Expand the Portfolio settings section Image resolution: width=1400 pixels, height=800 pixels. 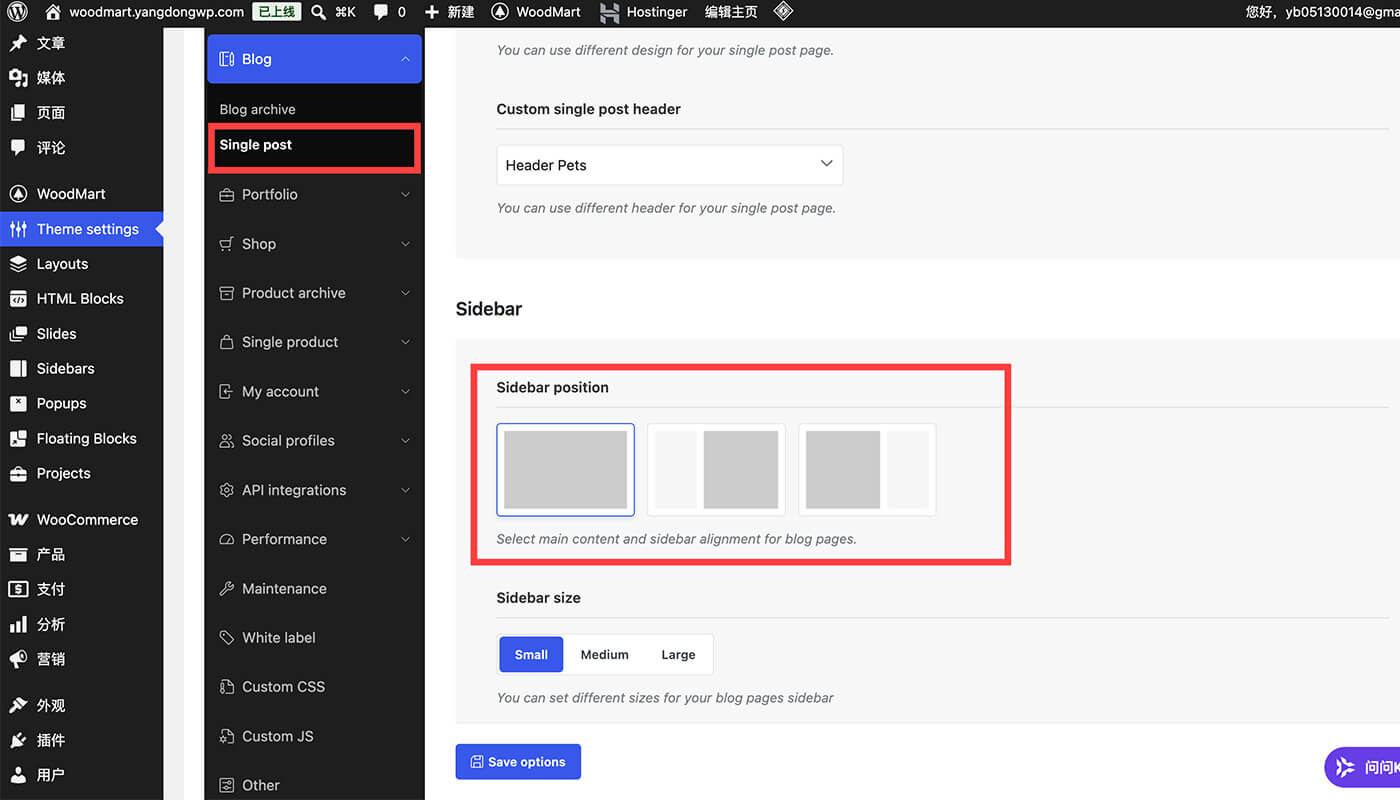[x=314, y=195]
